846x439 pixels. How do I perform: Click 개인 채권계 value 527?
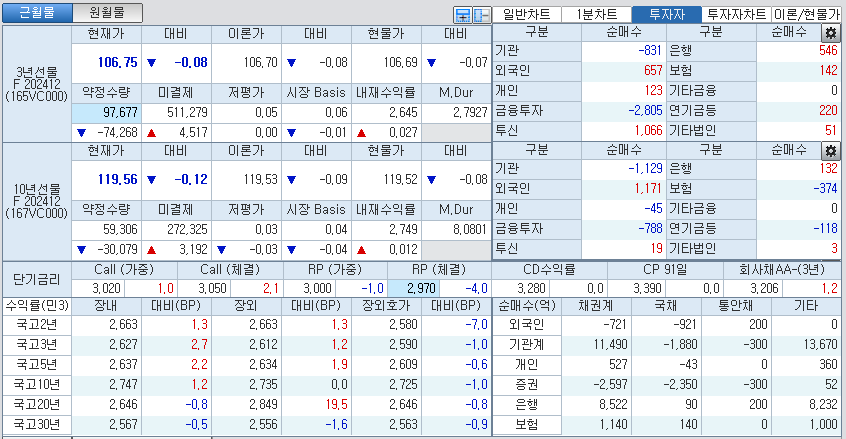[618, 365]
